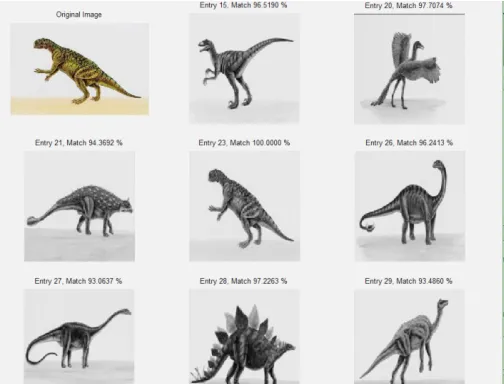The image size is (504, 384).
Task: Open the Entry 26 long-neck sauropod image
Action: pos(410,206)
